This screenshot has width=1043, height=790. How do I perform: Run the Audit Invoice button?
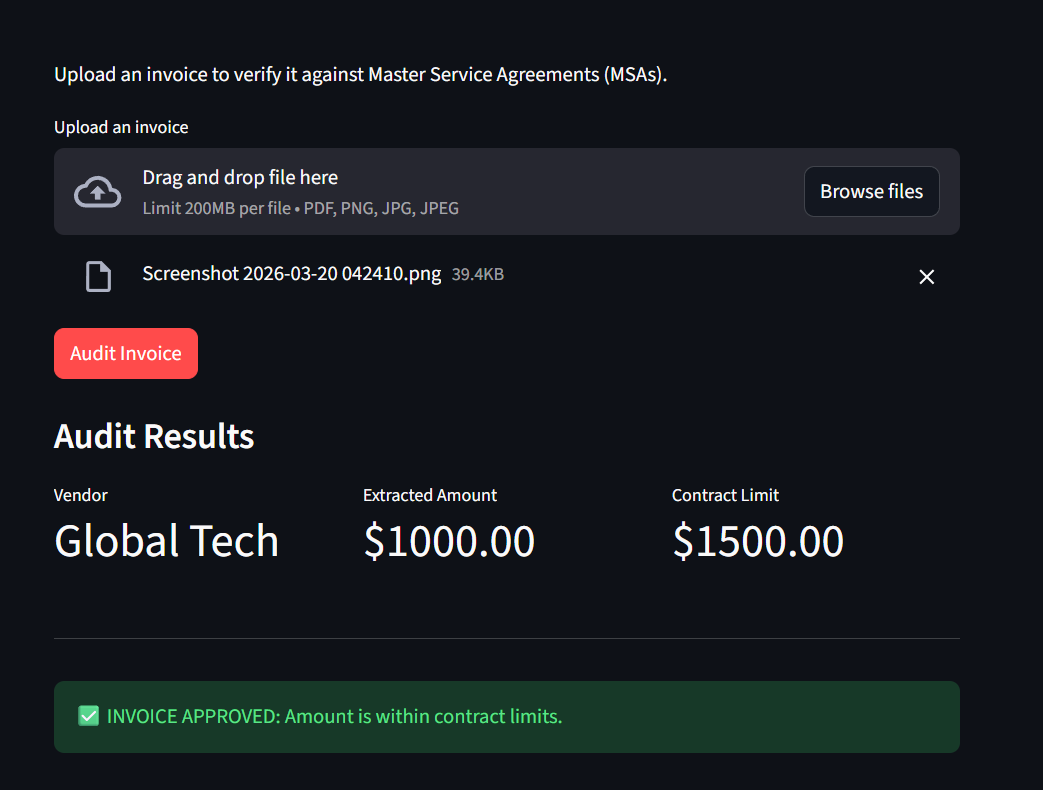(x=126, y=353)
